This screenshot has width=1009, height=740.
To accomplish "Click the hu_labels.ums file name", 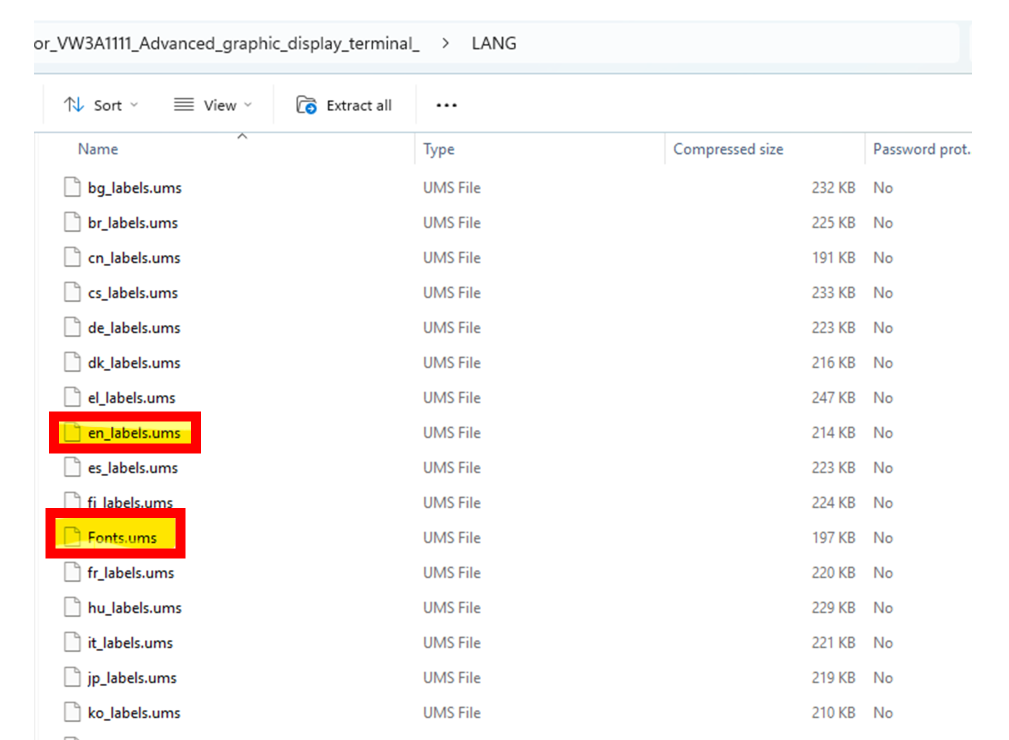I will click(134, 608).
